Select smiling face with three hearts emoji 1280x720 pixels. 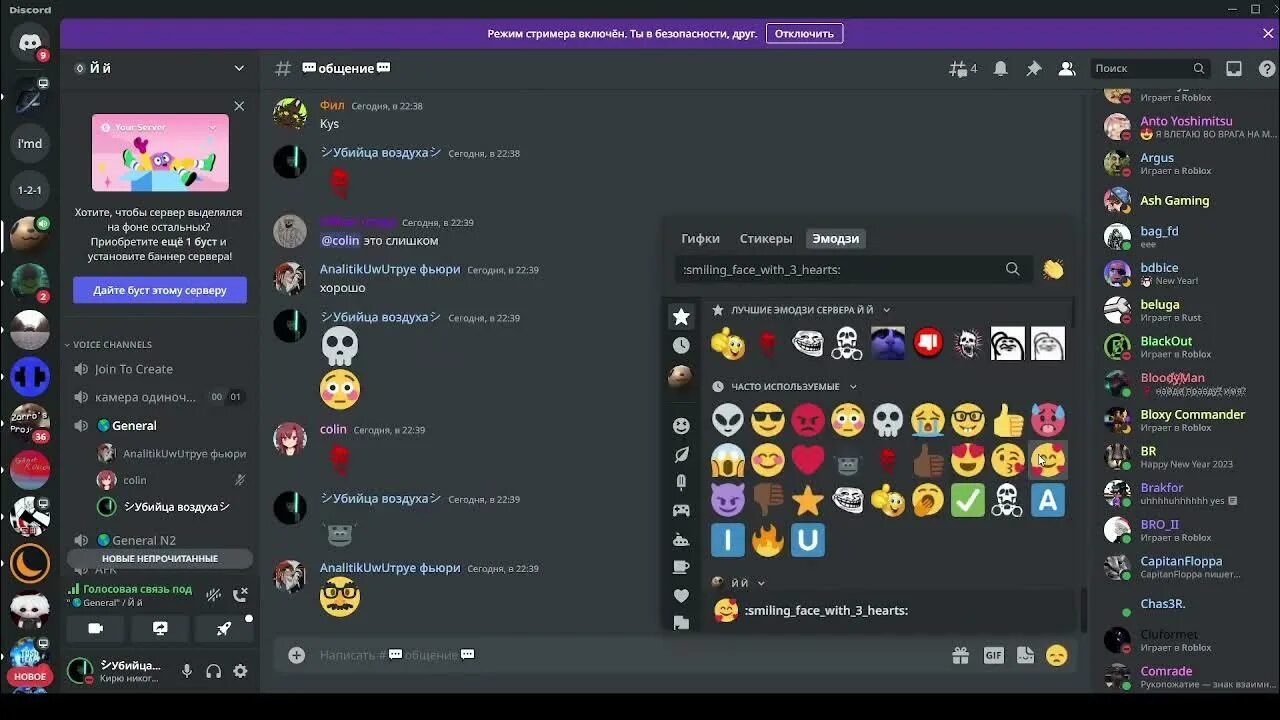coord(1048,460)
